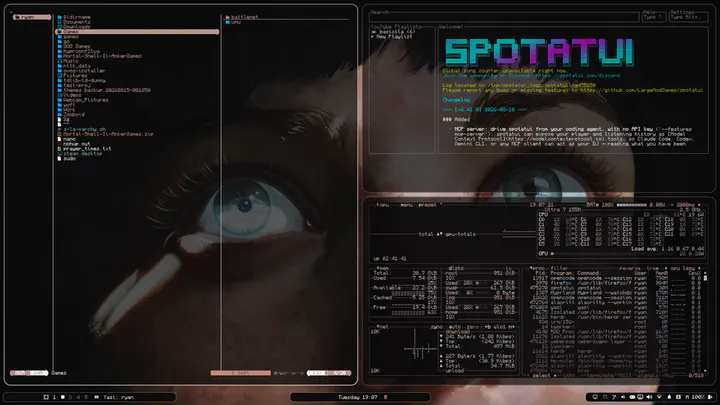Viewport: 720px width, 405px height.
Task: Click the notification bell tray icon
Action: [x=669, y=397]
